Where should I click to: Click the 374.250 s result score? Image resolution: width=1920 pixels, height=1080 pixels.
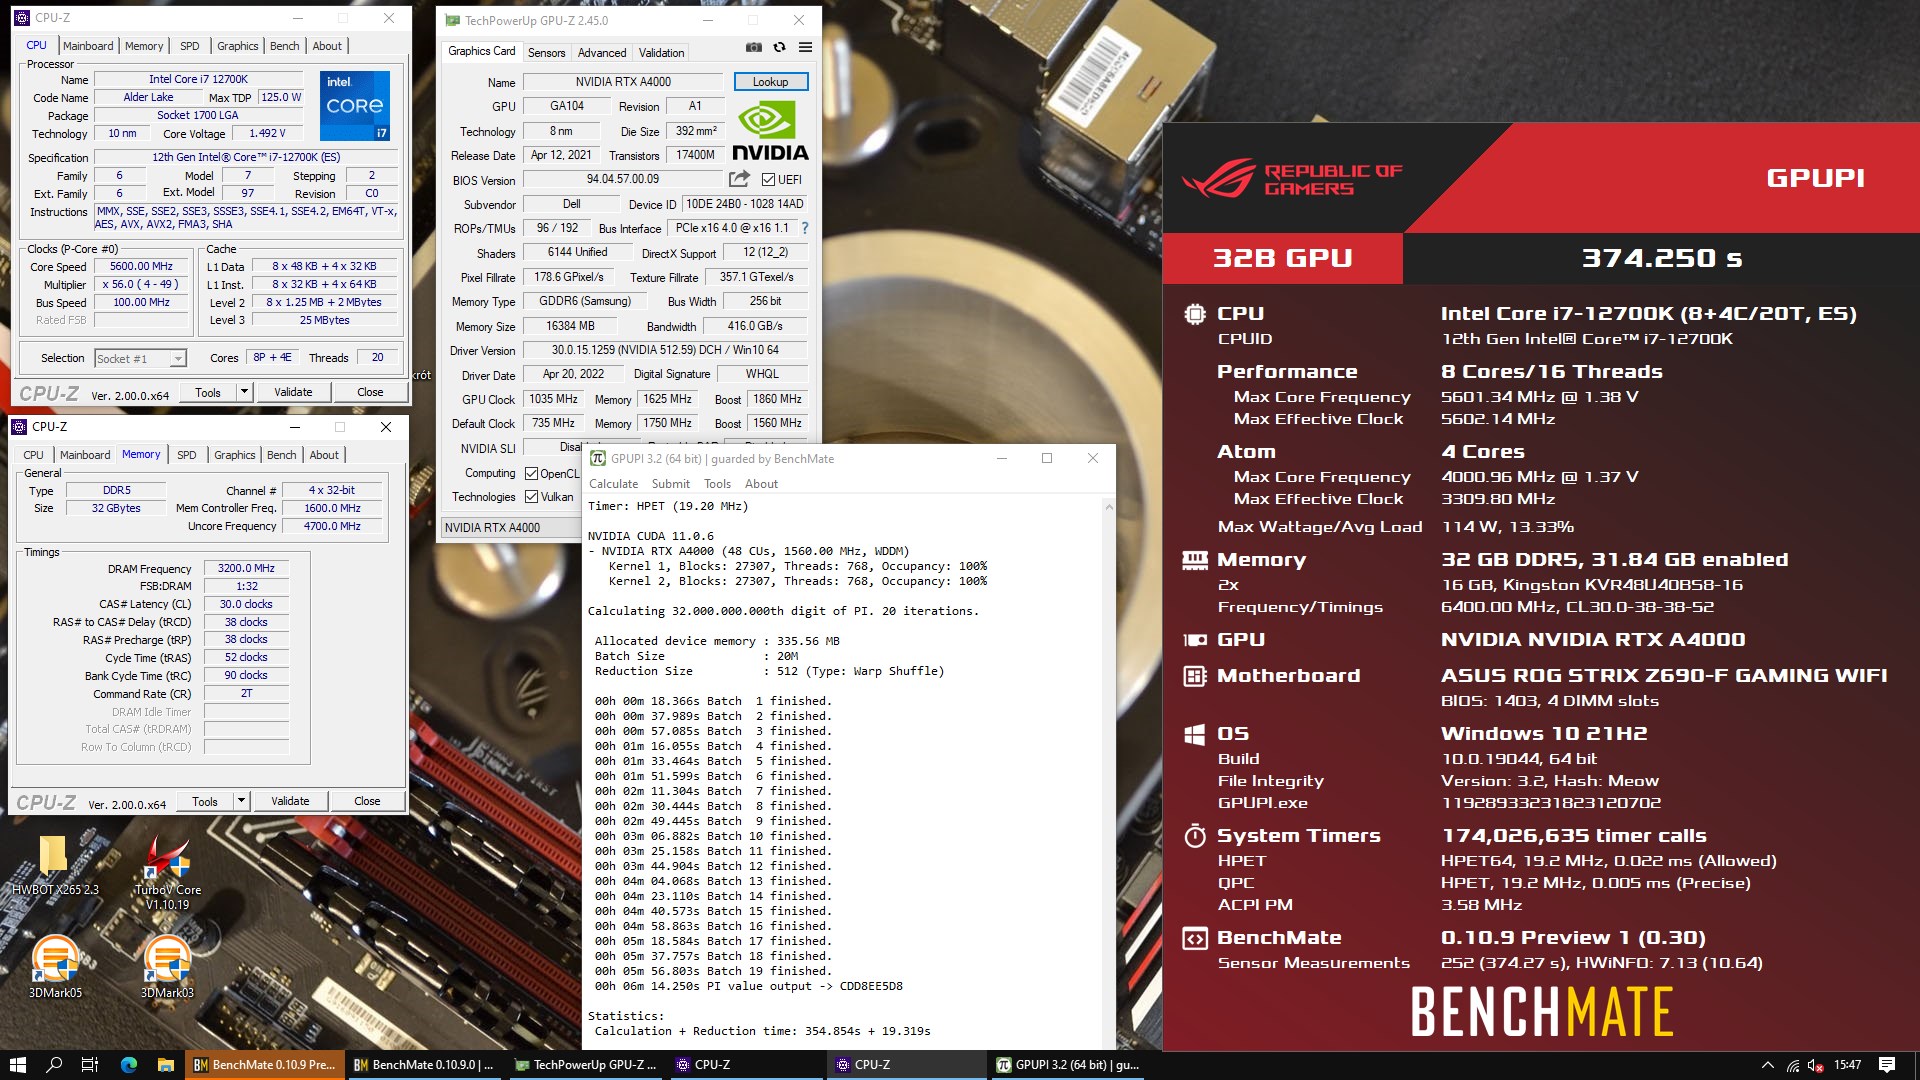click(x=1661, y=258)
